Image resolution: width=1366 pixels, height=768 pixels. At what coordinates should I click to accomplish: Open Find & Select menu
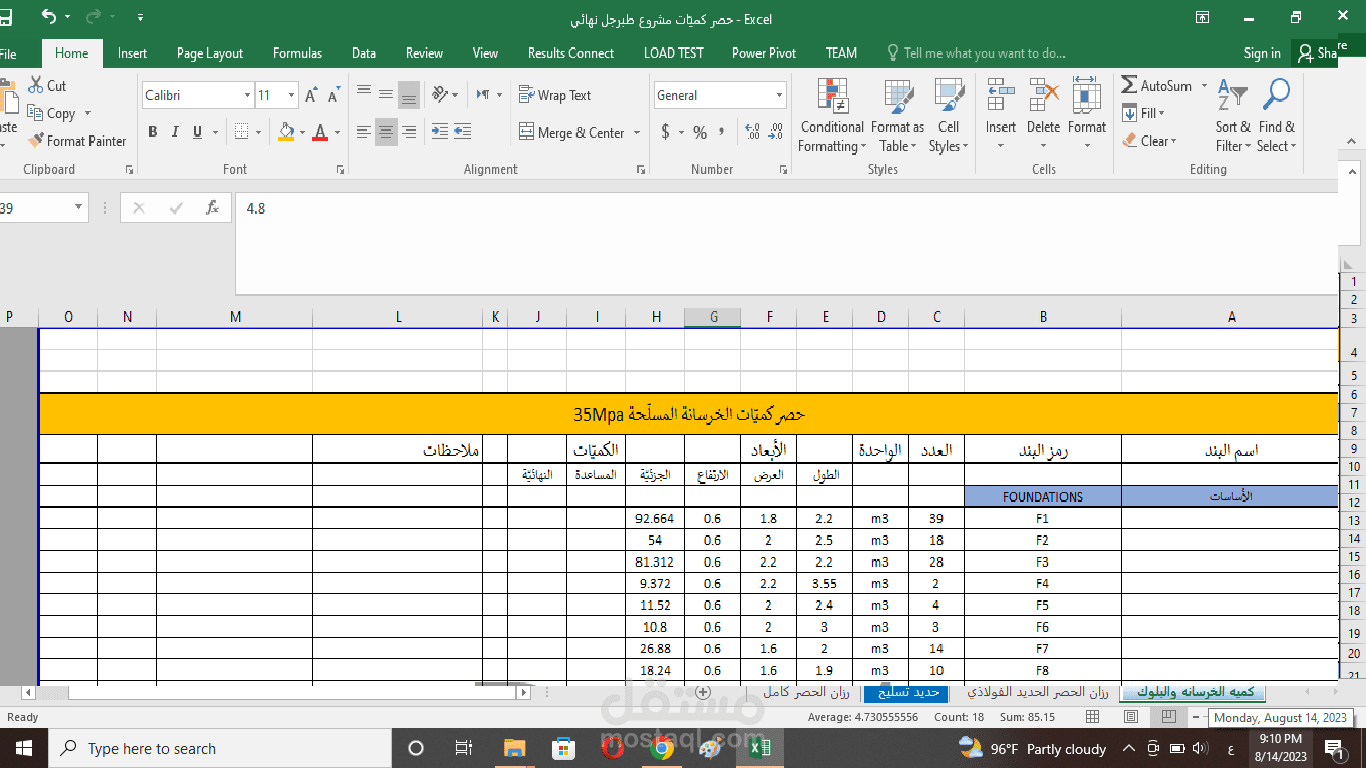pyautogui.click(x=1276, y=117)
